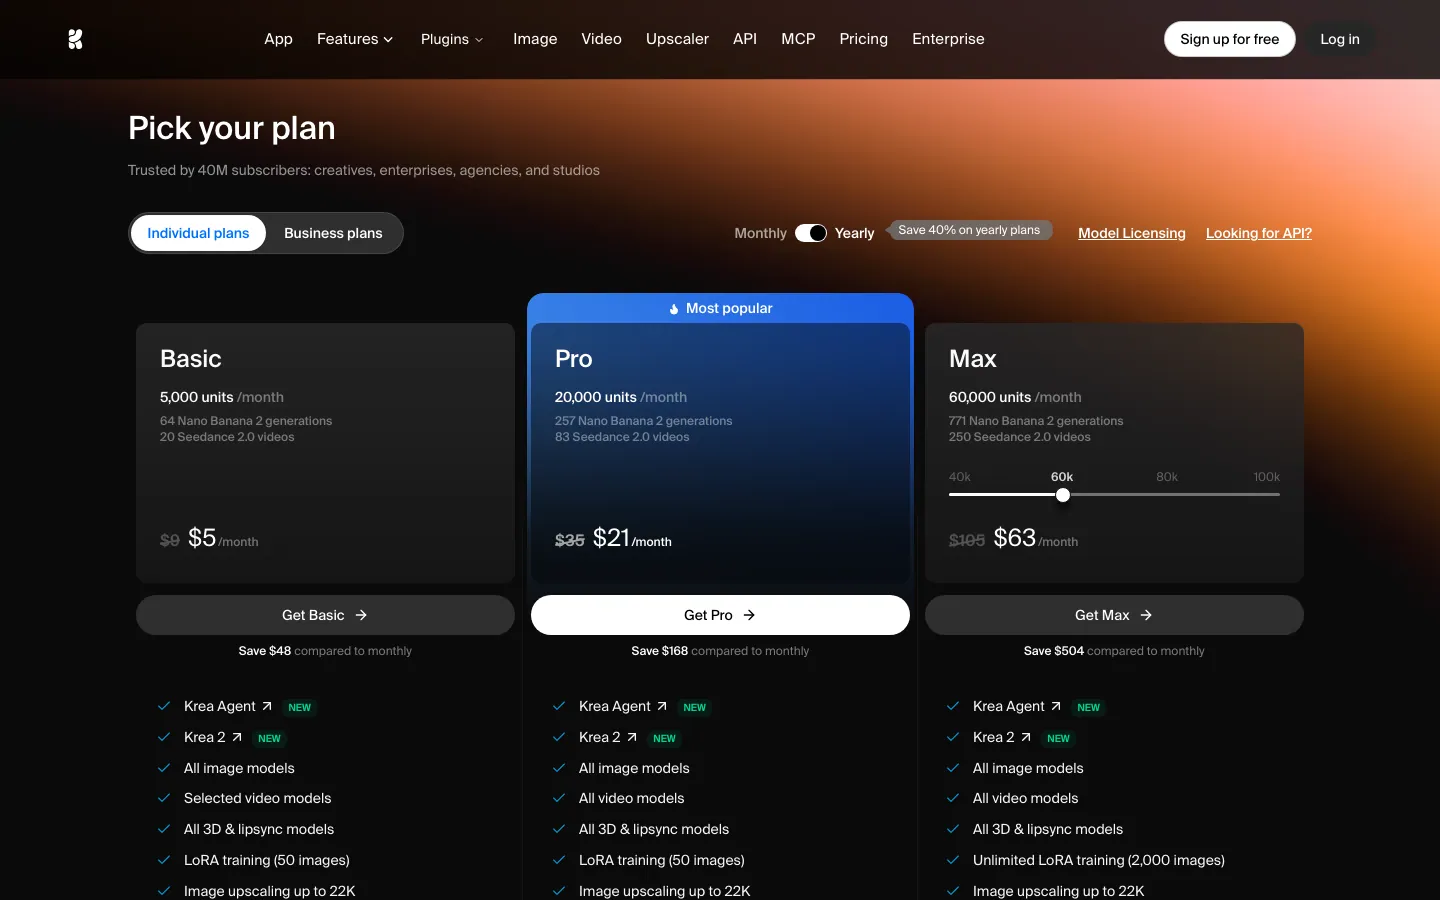
Task: Expand the Features dropdown menu
Action: tap(355, 39)
